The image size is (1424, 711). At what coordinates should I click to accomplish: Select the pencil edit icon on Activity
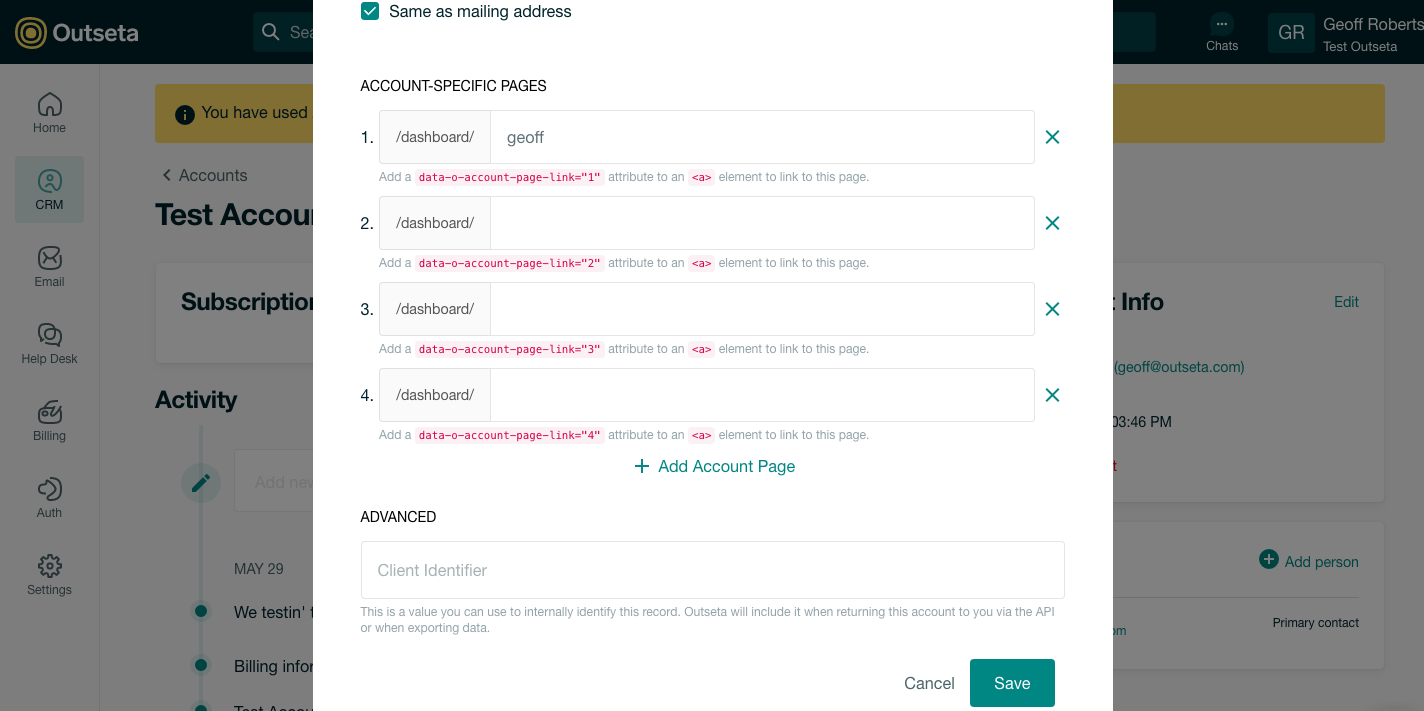(201, 482)
